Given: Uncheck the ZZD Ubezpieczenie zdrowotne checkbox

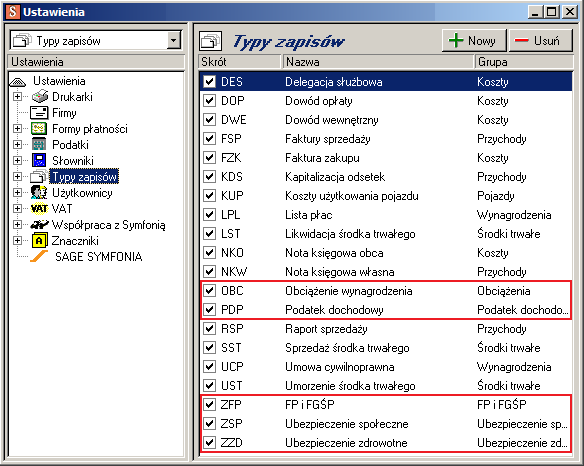Looking at the screenshot, I should (x=210, y=443).
